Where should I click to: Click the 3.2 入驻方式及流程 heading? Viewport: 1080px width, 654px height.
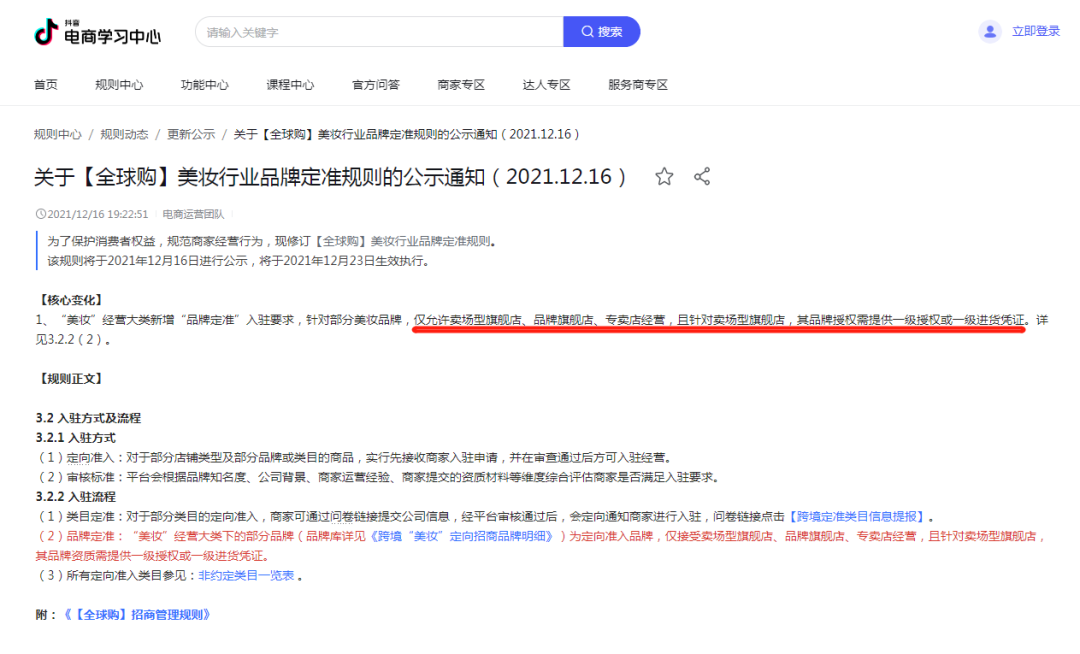(x=88, y=418)
